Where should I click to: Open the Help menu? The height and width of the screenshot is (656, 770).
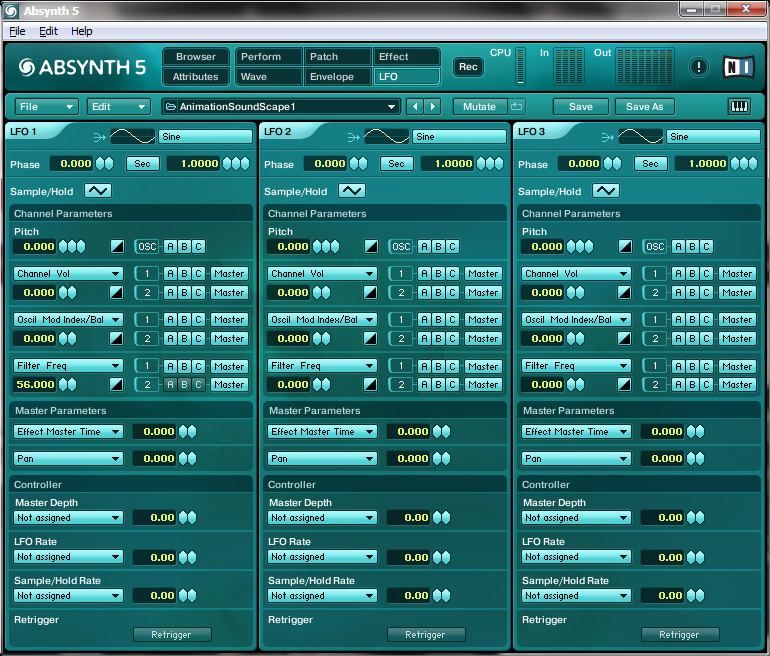click(82, 31)
